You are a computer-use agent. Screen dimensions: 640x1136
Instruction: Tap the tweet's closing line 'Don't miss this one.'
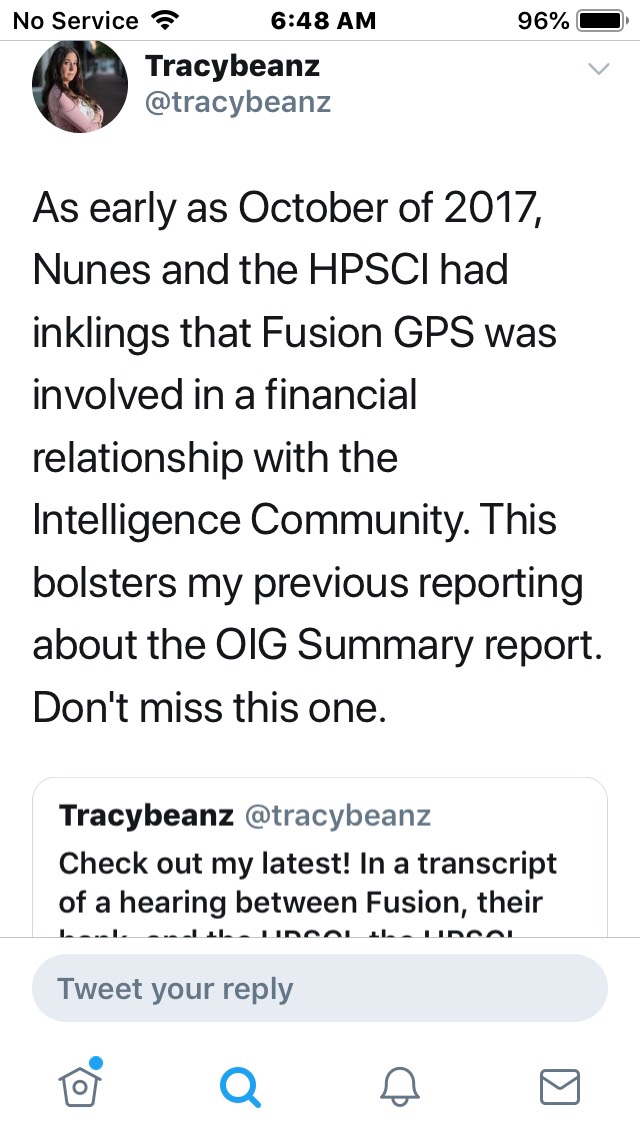pyautogui.click(x=209, y=708)
